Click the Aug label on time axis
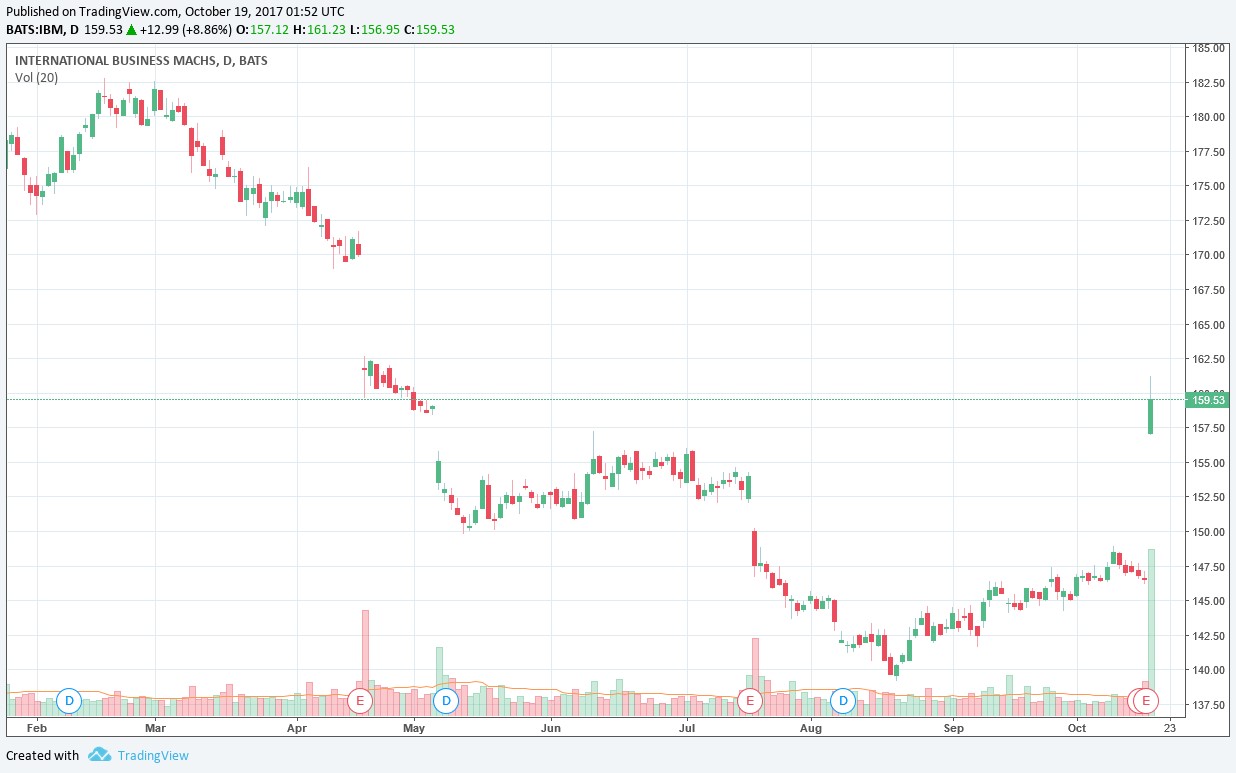Screen dimensions: 1236x773 (x=811, y=729)
